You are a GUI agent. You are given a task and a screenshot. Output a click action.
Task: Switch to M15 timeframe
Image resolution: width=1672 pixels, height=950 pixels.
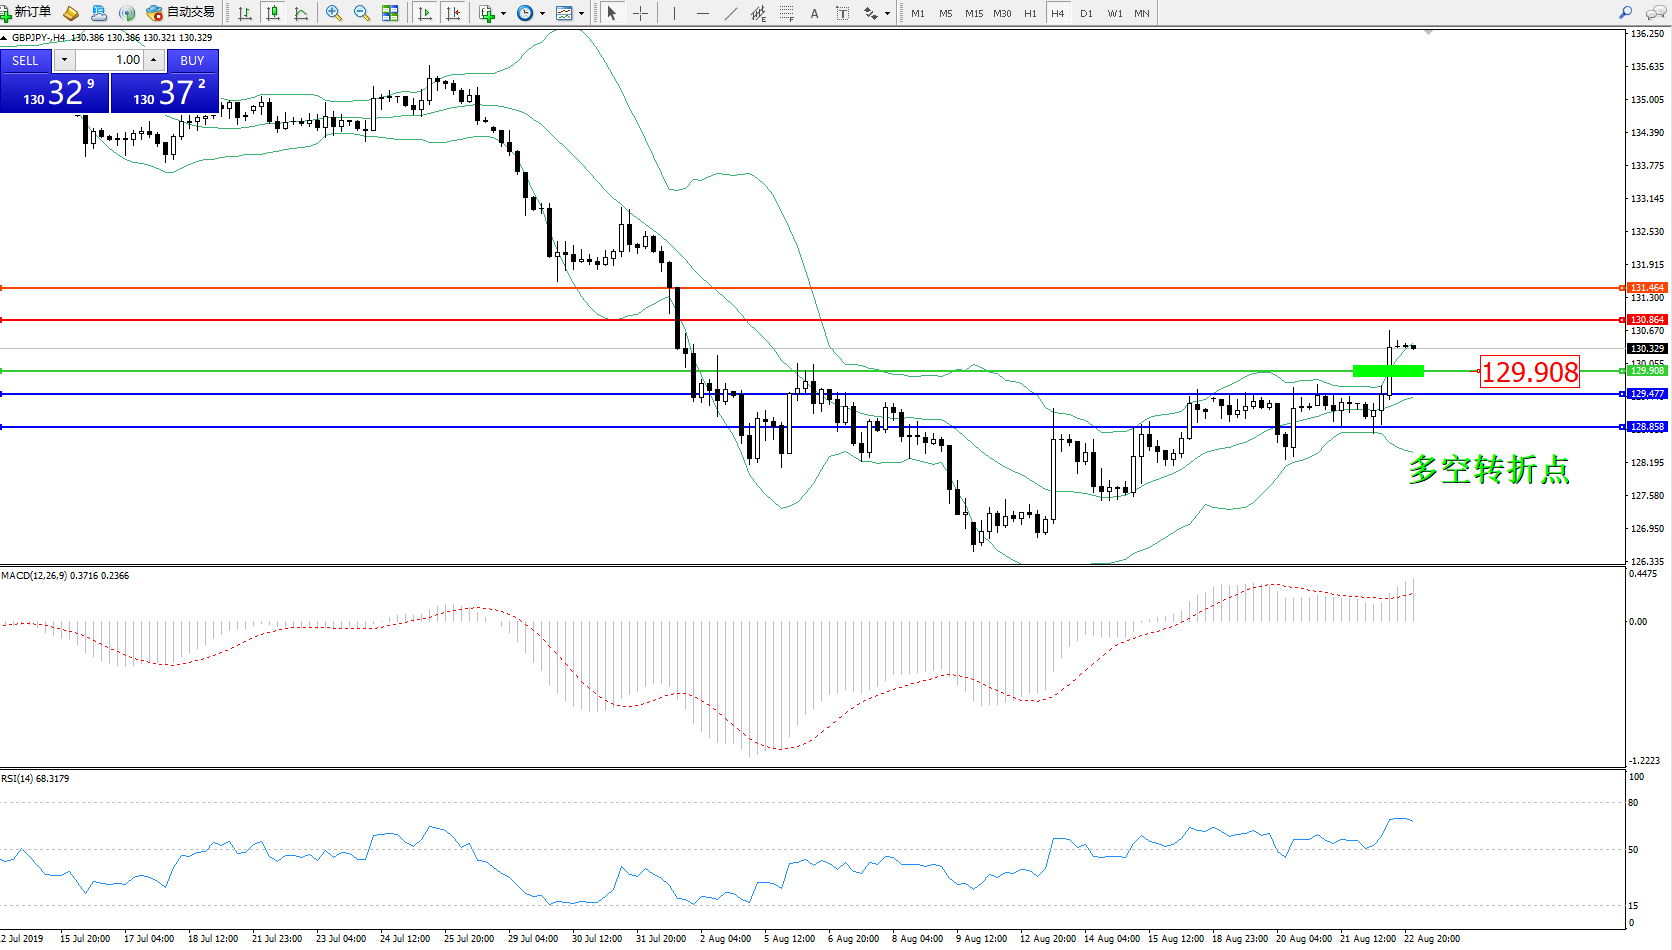(x=973, y=13)
